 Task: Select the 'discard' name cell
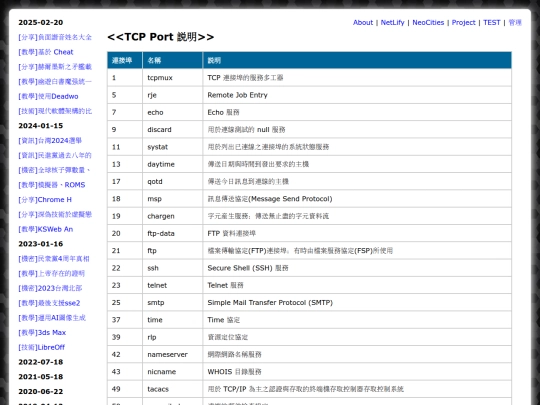tap(173, 129)
